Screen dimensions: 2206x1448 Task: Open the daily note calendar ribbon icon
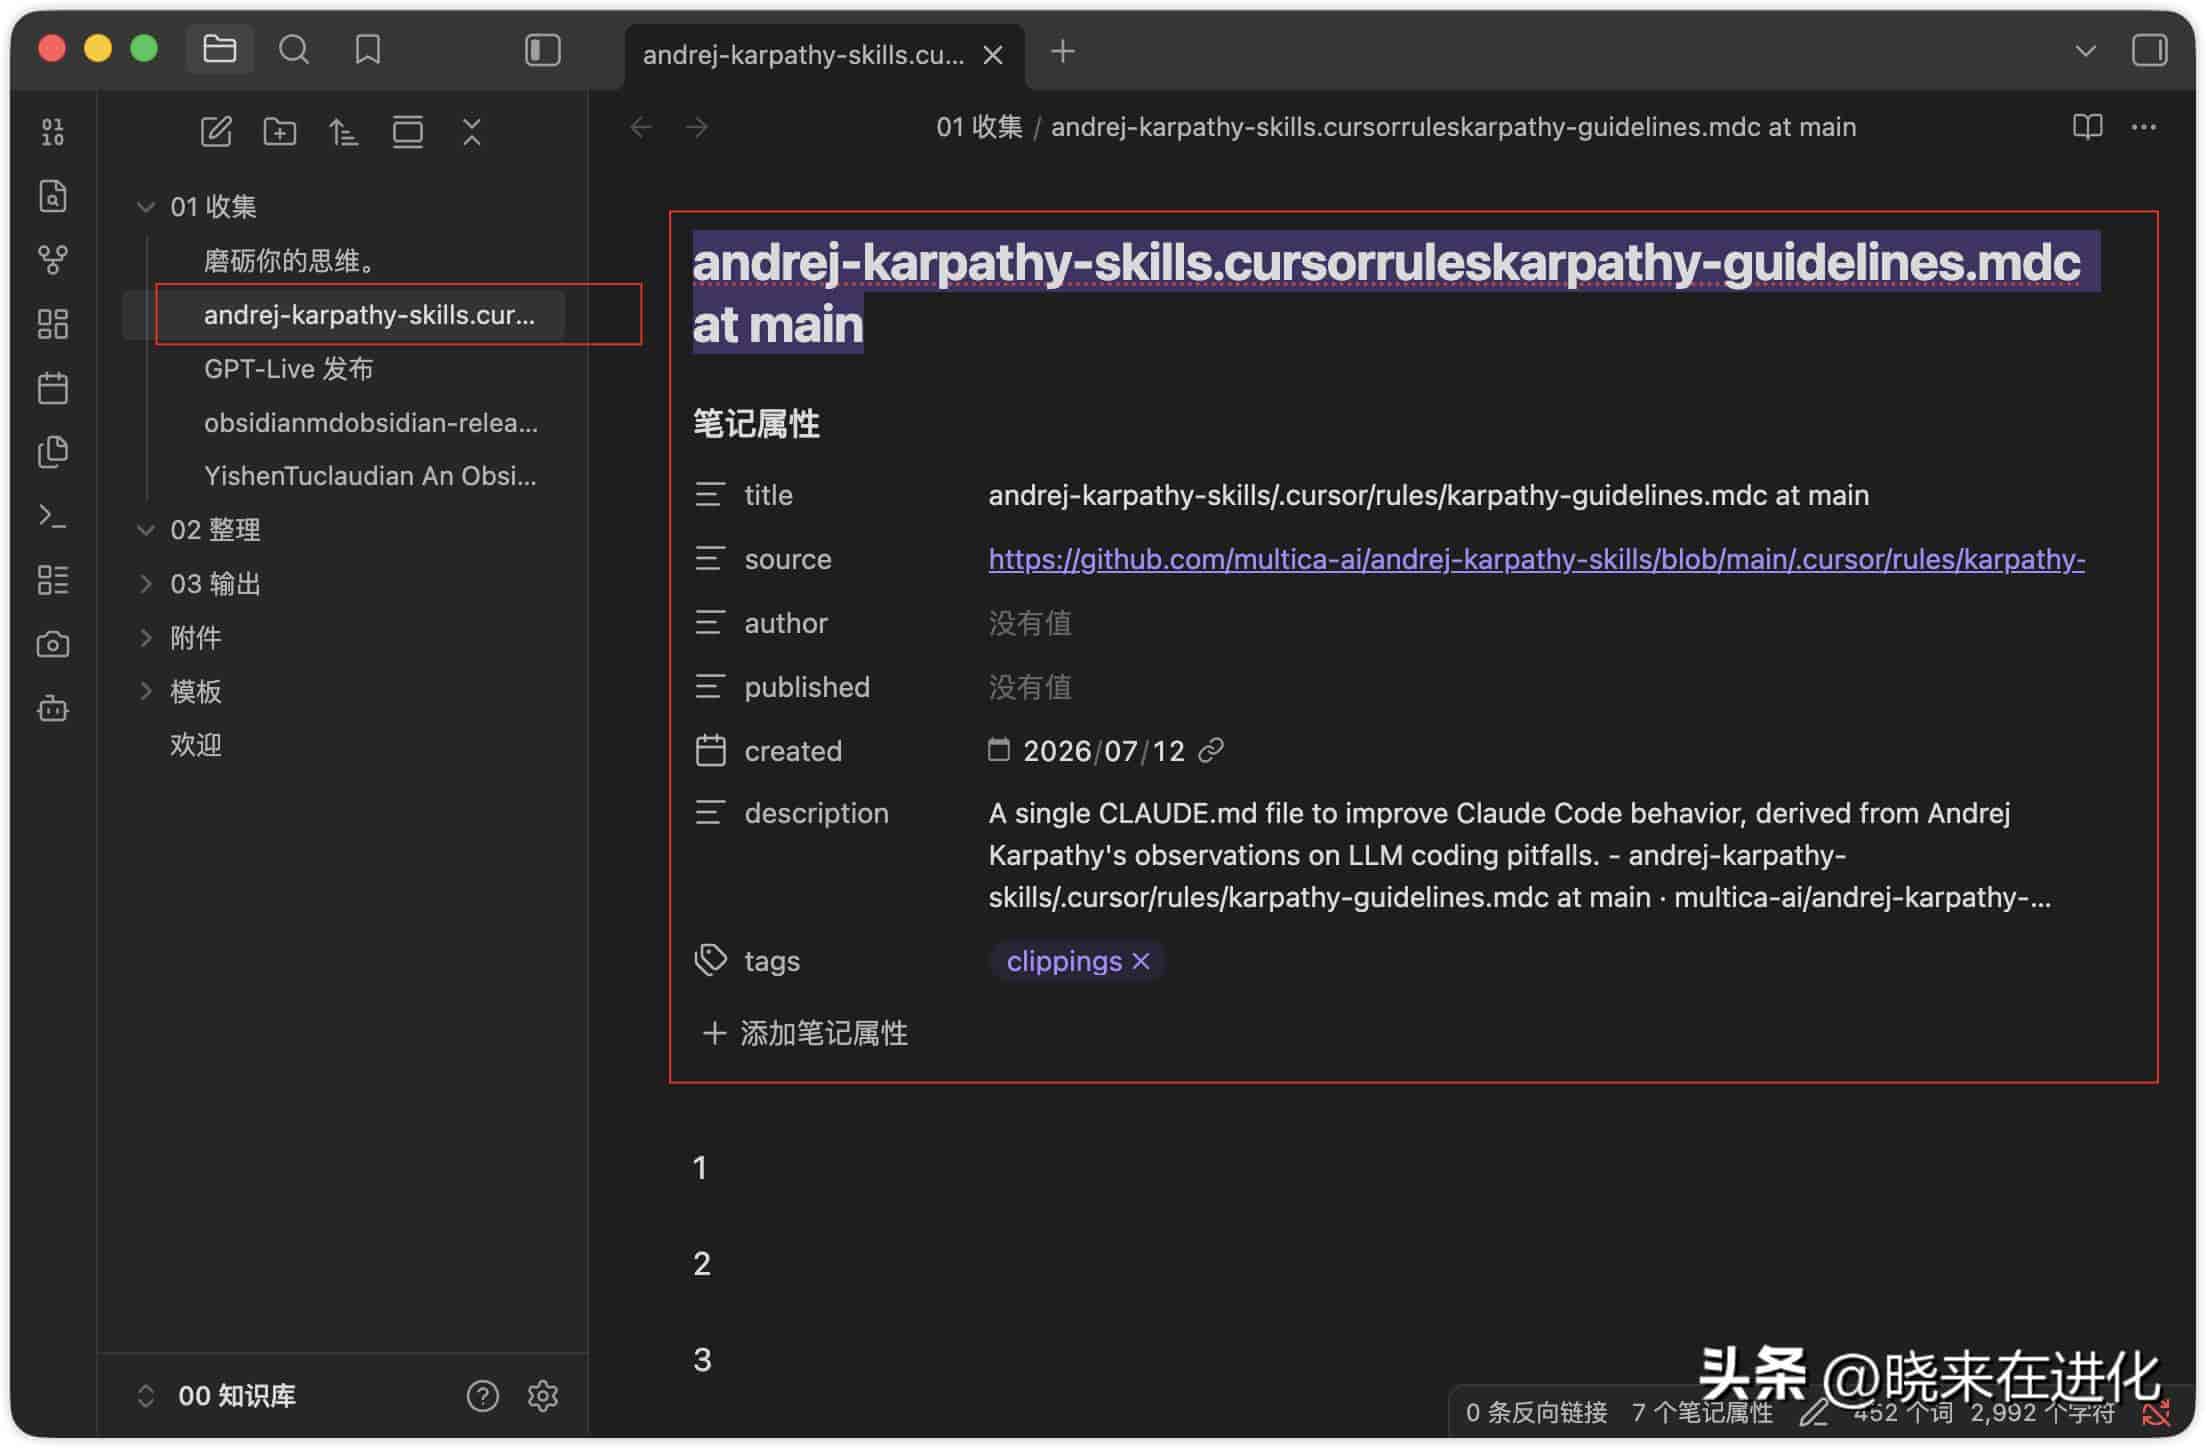tap(53, 388)
